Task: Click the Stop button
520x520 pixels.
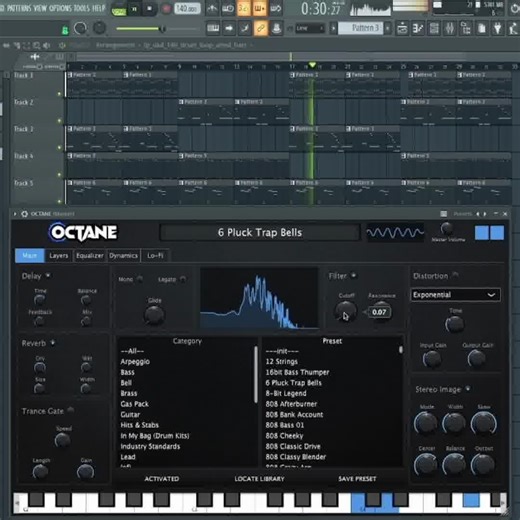Action: (x=150, y=9)
